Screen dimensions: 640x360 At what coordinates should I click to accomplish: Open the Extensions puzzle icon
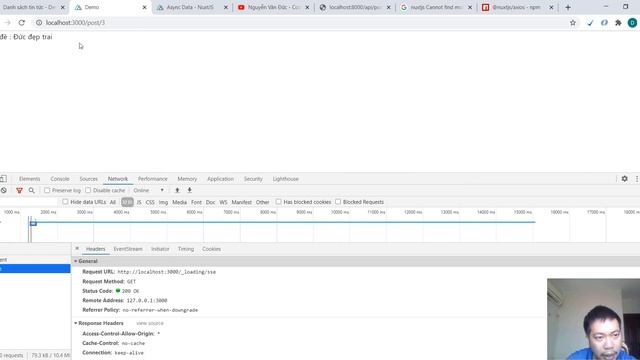pos(618,23)
